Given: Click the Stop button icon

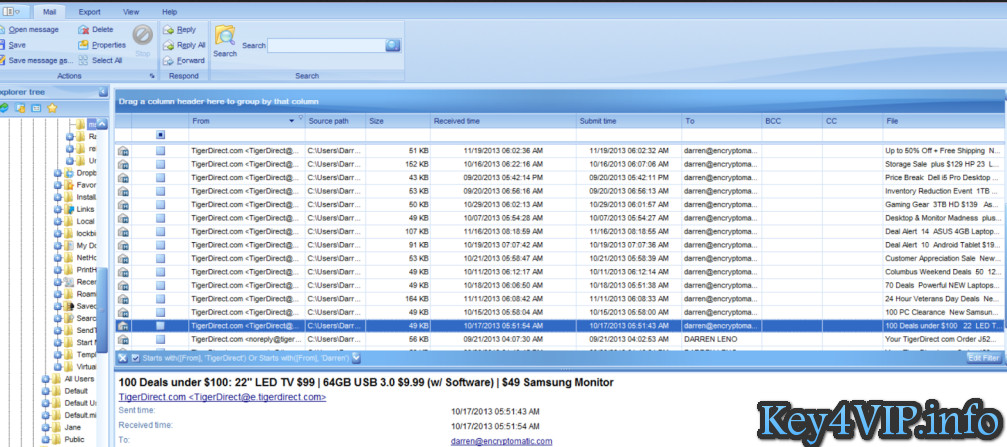Looking at the screenshot, I should pyautogui.click(x=143, y=35).
